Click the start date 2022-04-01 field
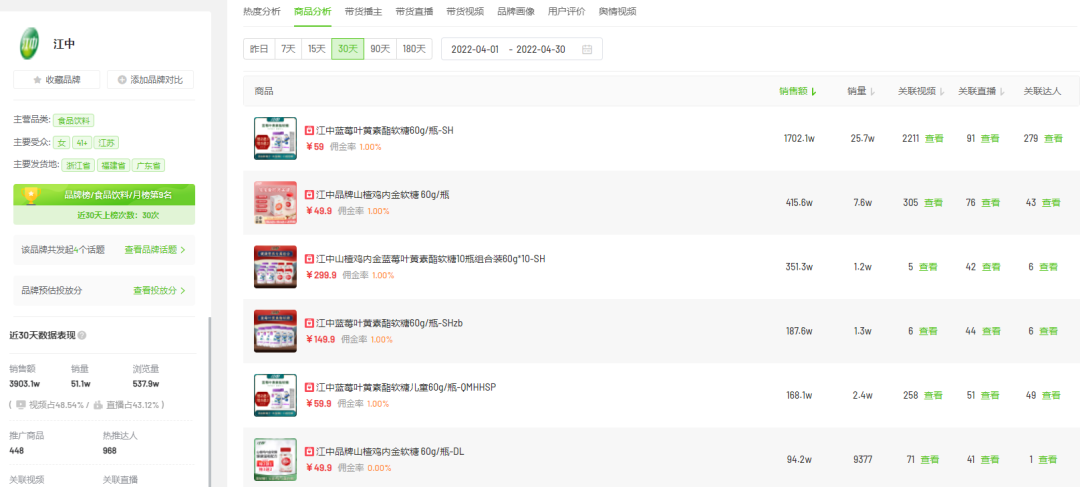This screenshot has height=487, width=1080. [475, 50]
